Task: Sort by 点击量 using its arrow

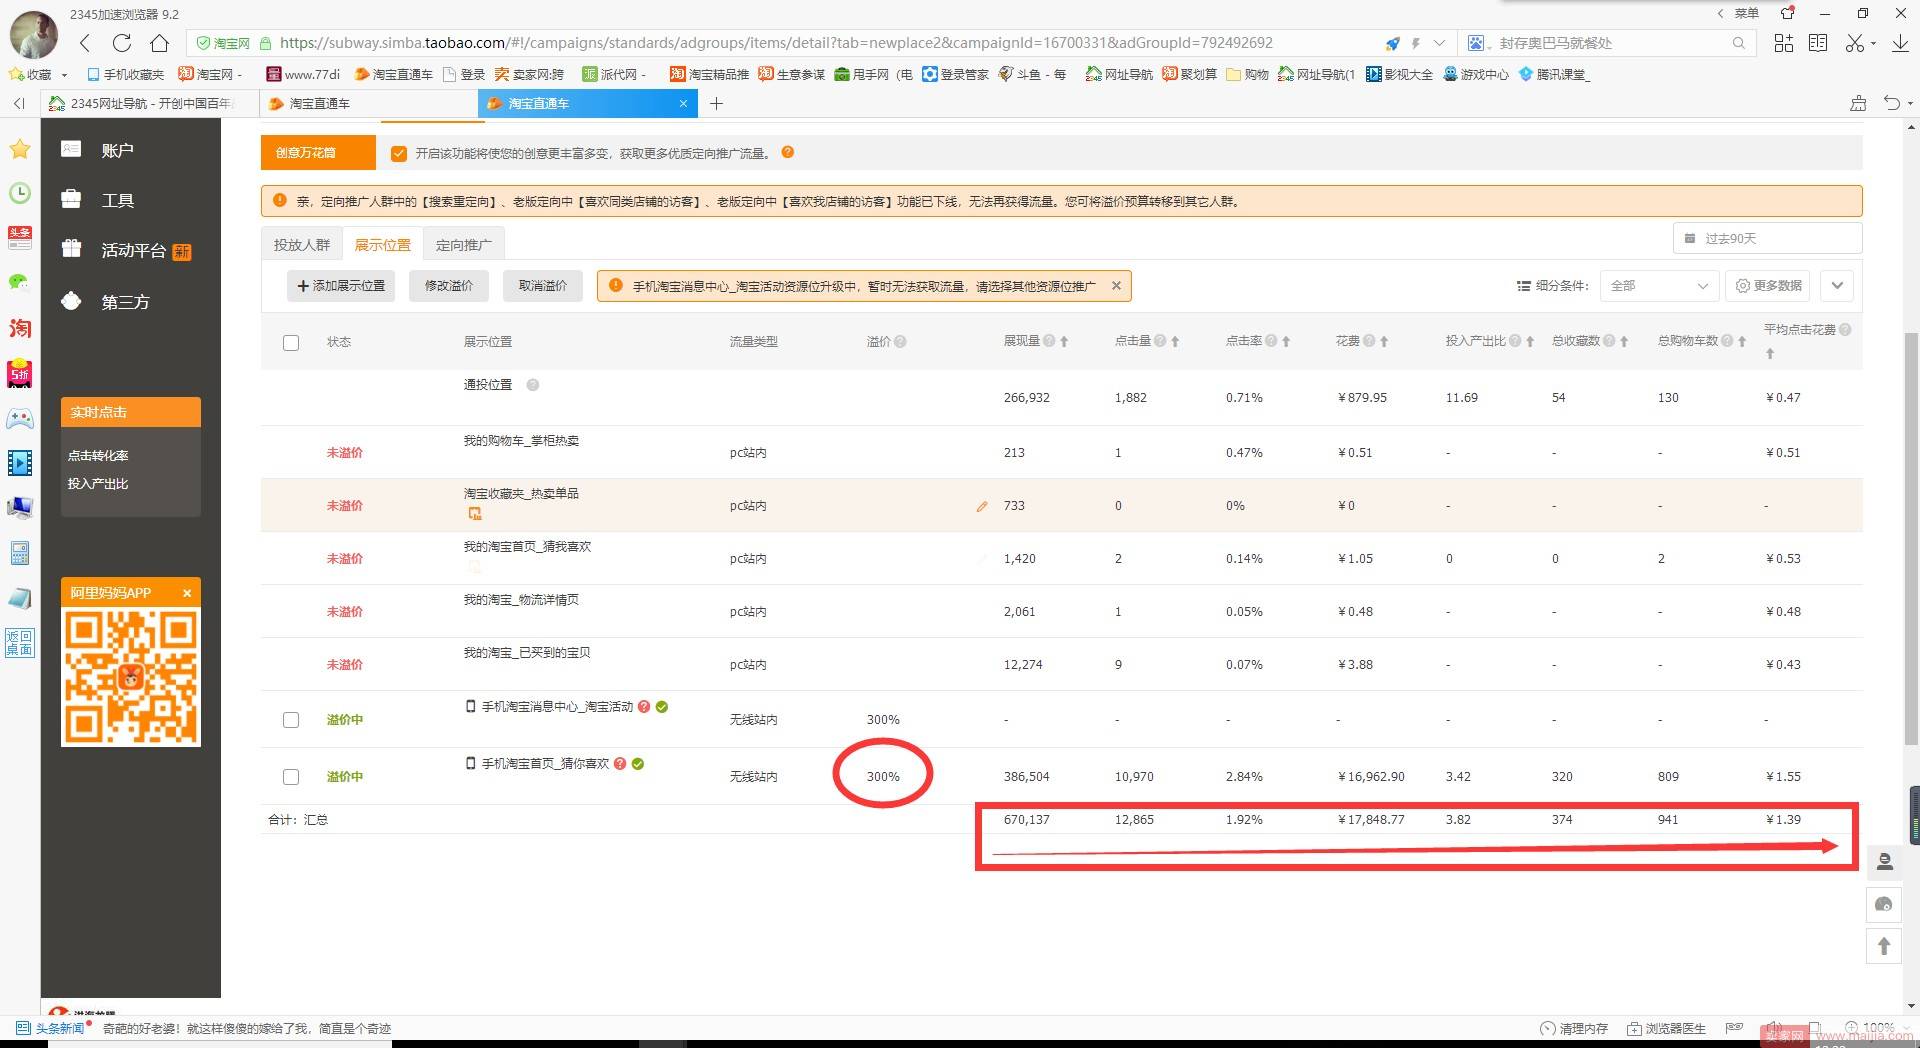Action: click(1175, 342)
